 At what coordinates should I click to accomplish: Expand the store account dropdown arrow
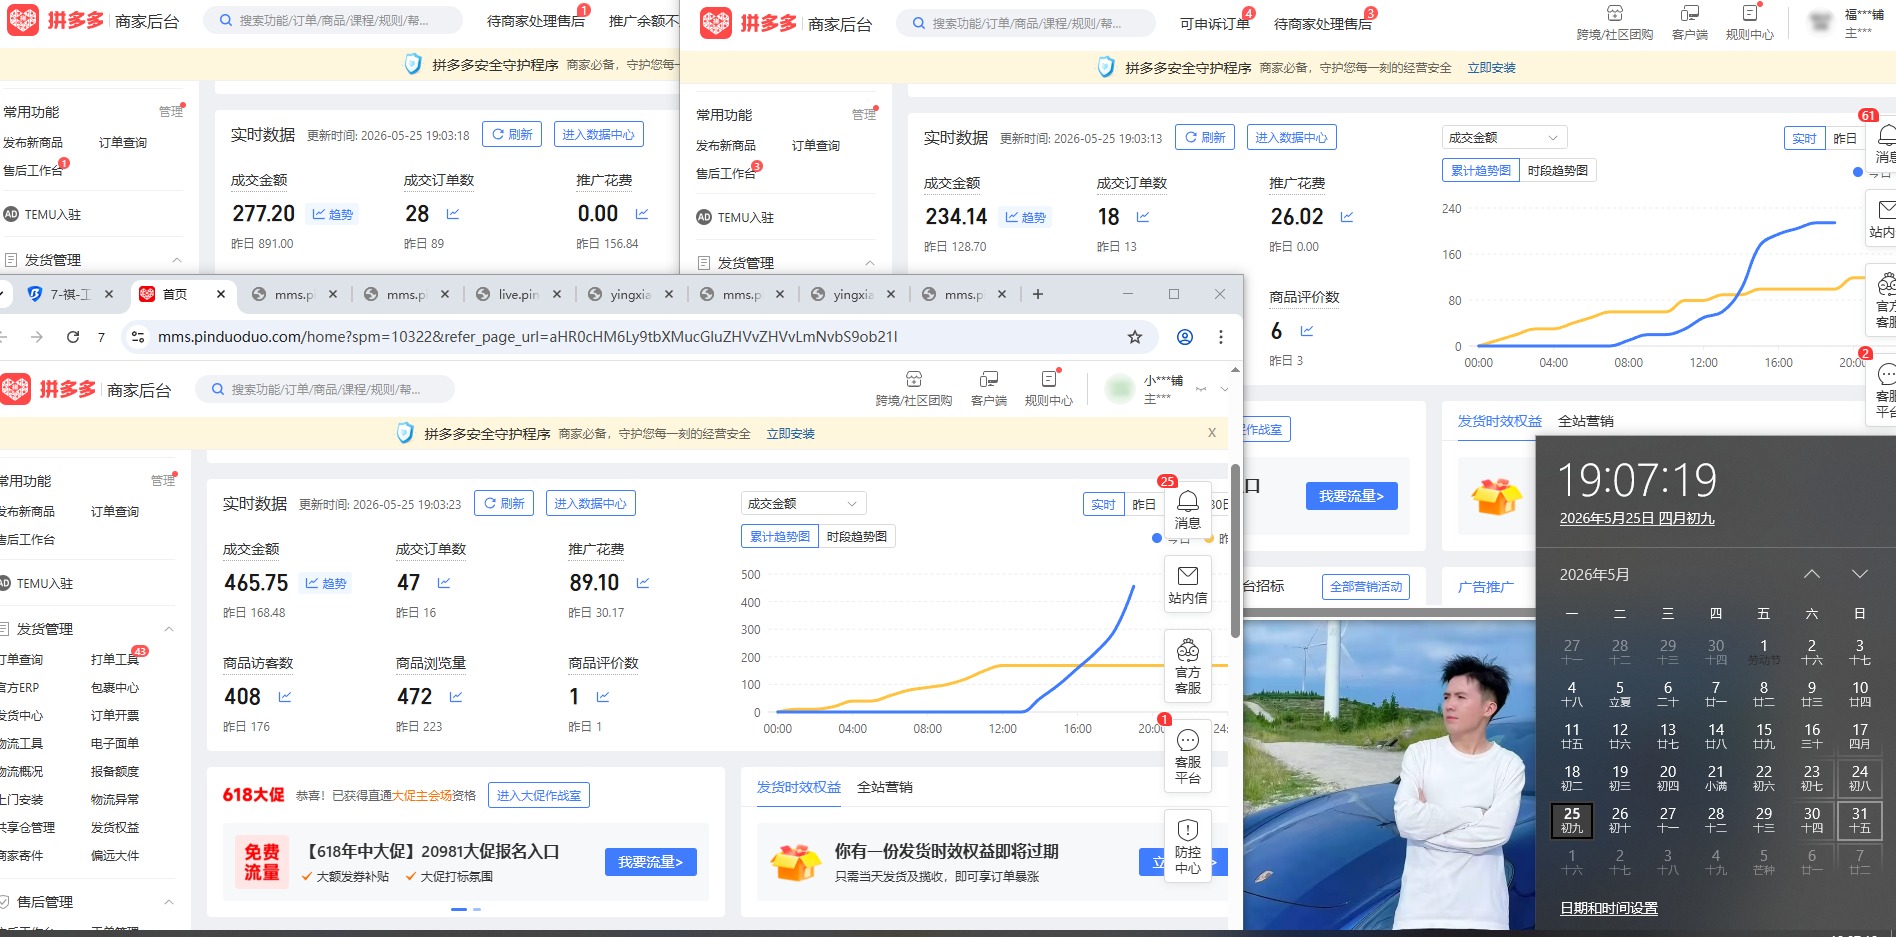(x=1224, y=389)
